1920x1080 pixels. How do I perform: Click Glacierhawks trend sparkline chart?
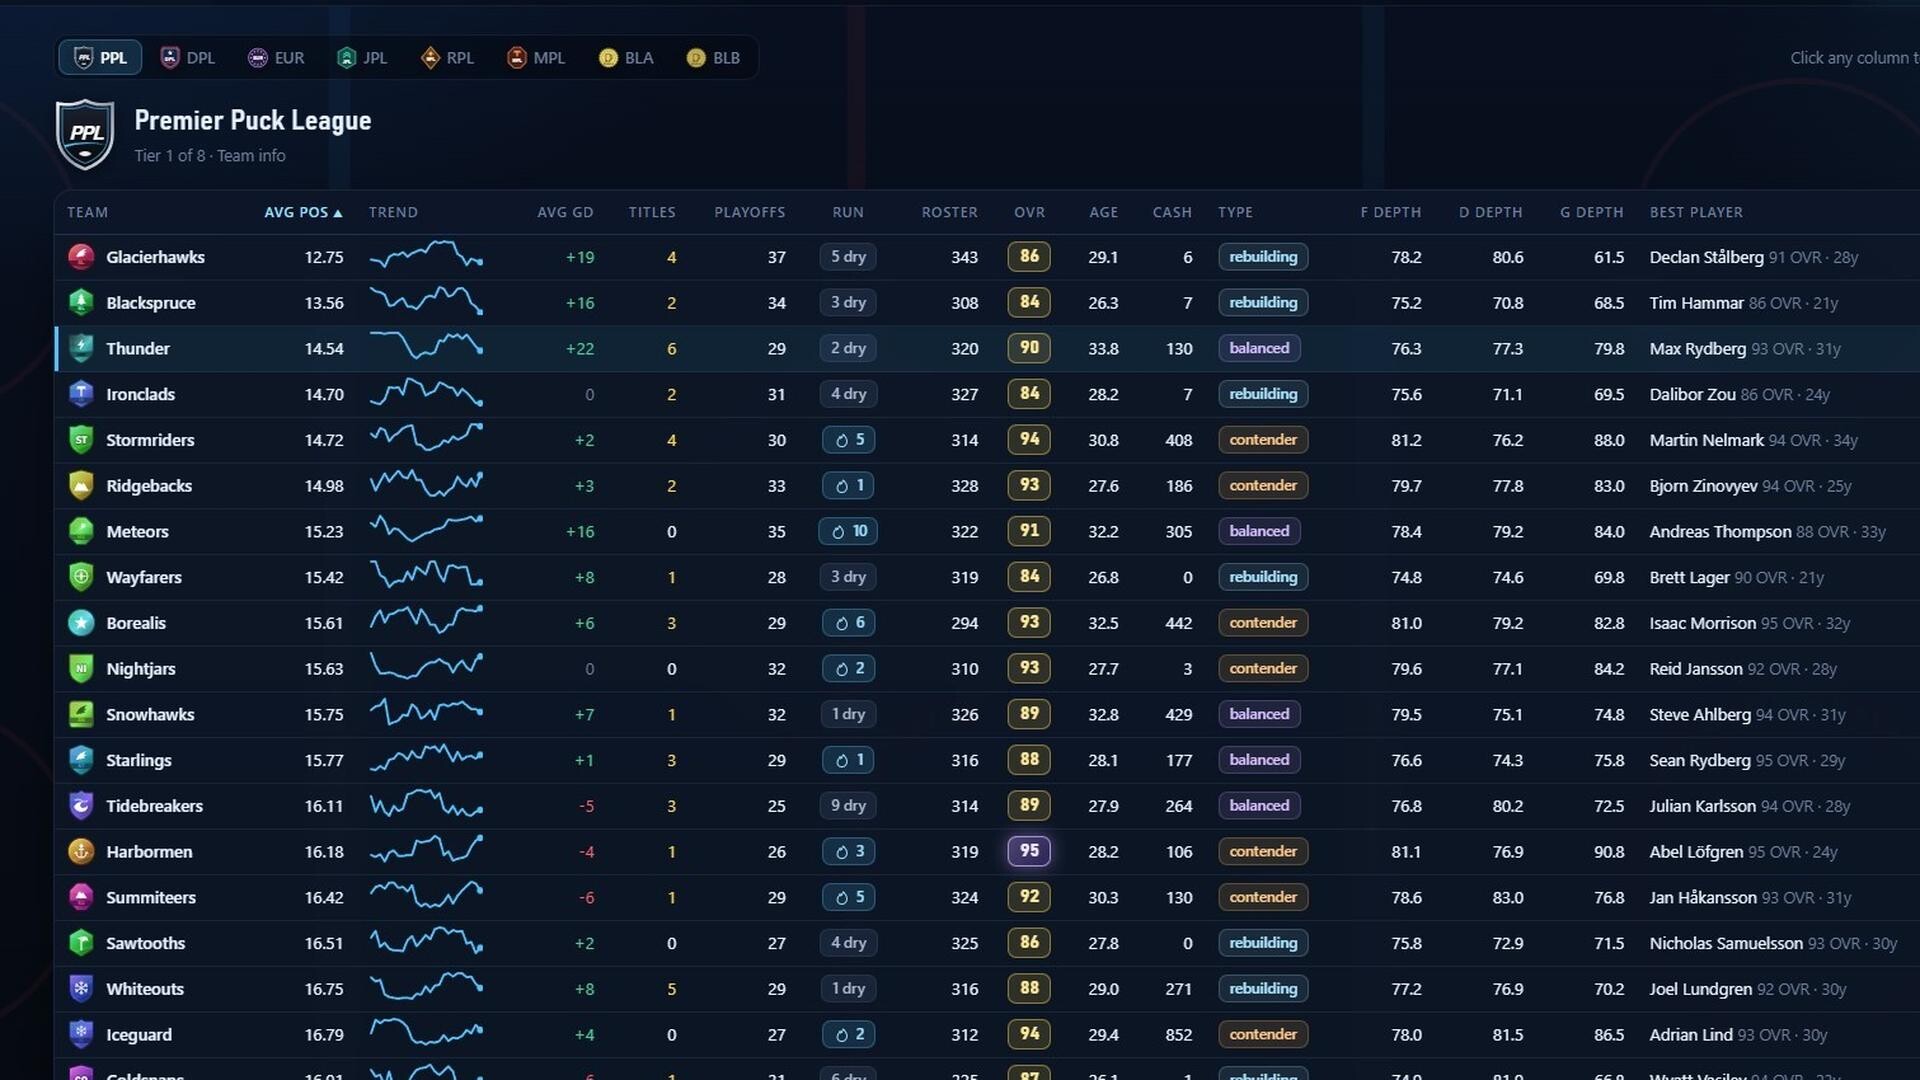(x=426, y=255)
